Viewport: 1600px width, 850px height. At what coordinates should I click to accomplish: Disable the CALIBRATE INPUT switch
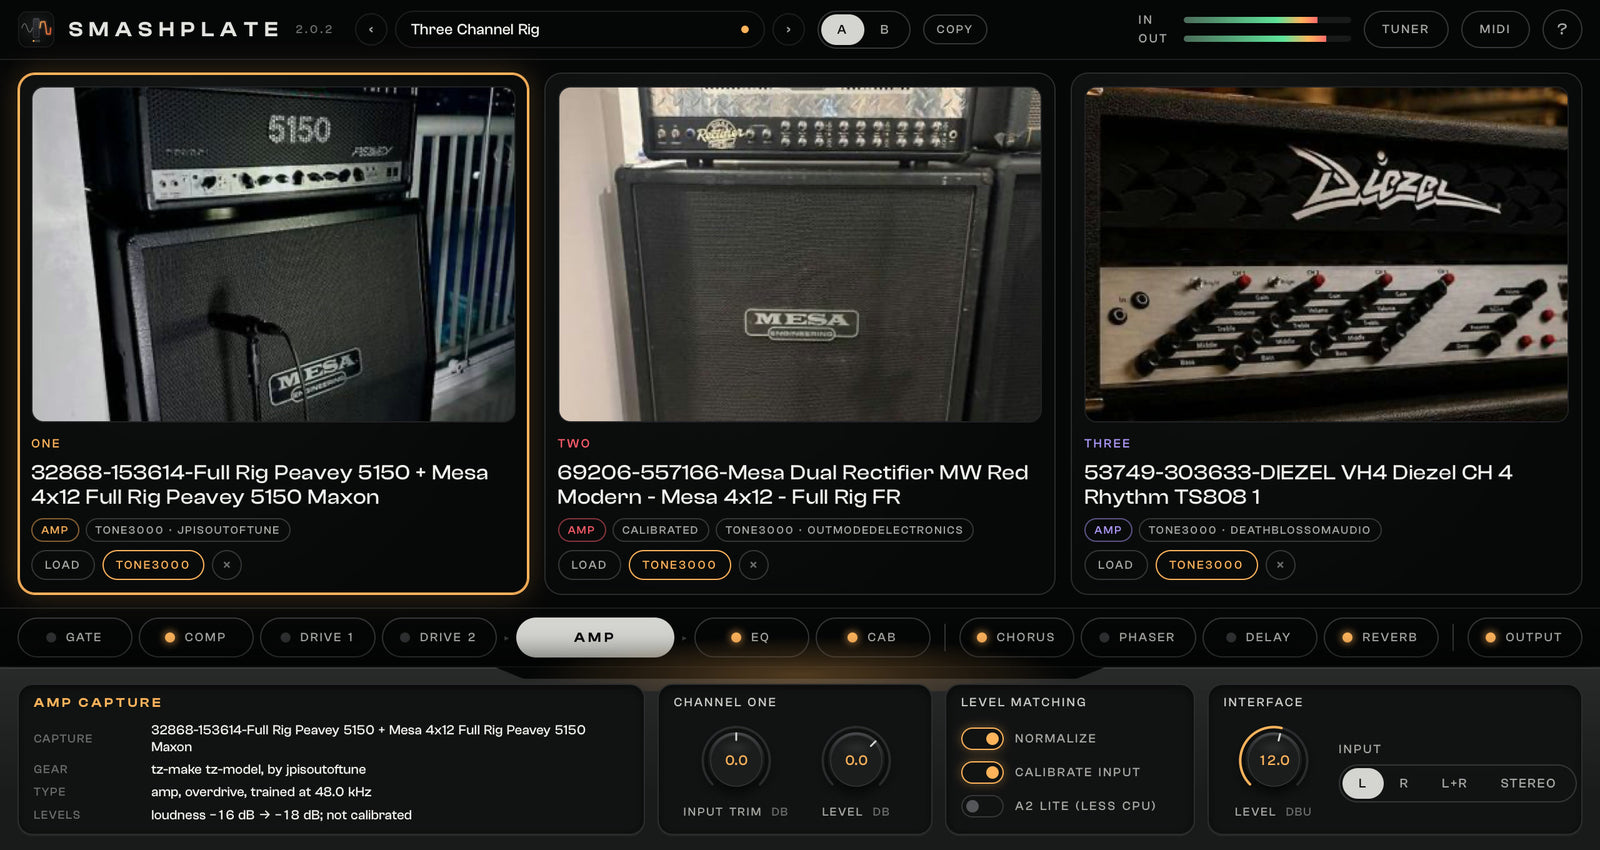[982, 772]
